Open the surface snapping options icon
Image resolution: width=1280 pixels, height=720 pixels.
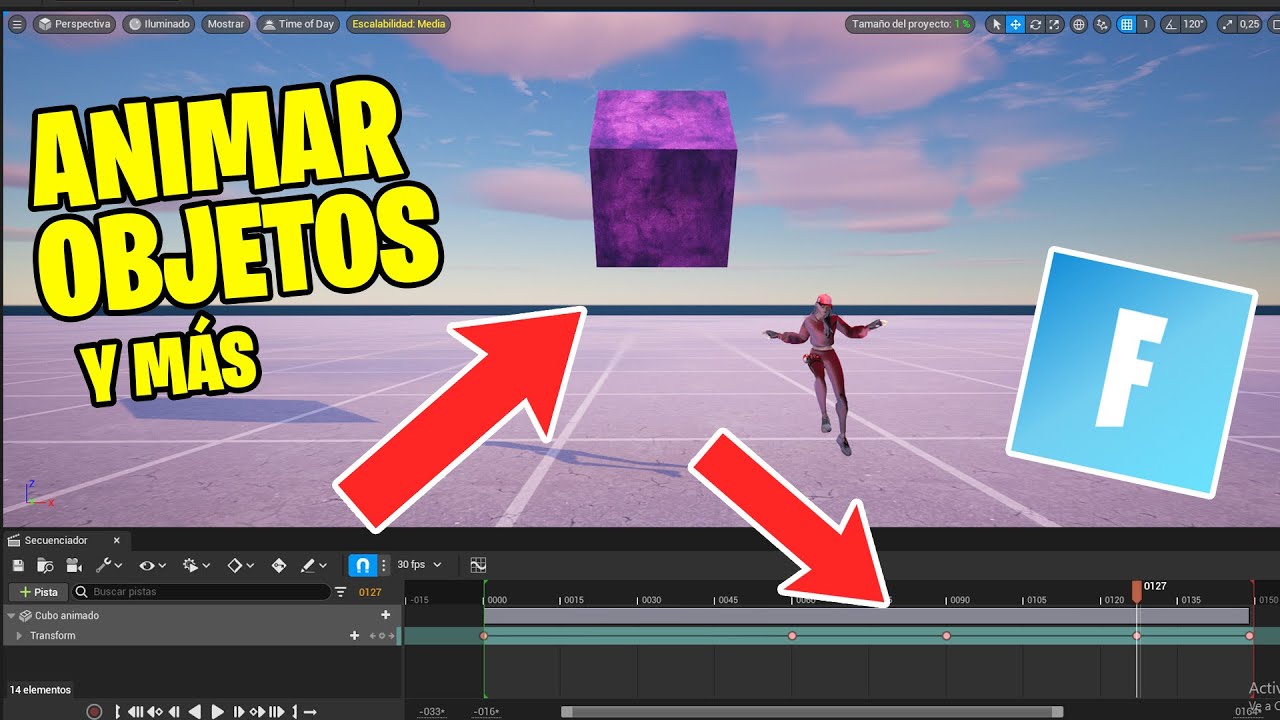pos(1102,24)
